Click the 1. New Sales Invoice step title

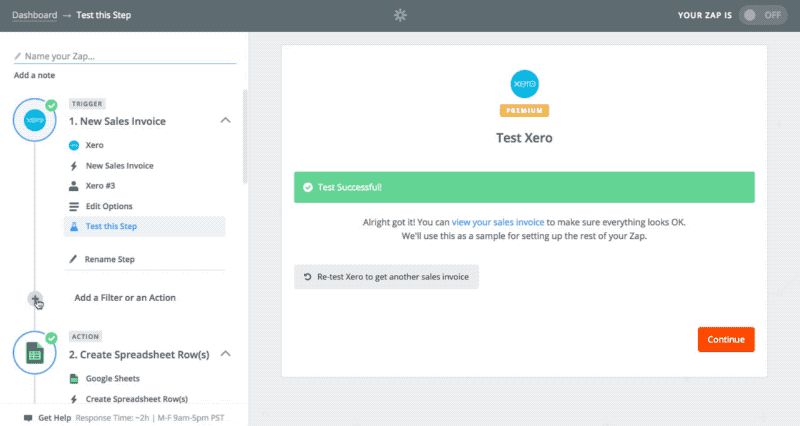[117, 121]
